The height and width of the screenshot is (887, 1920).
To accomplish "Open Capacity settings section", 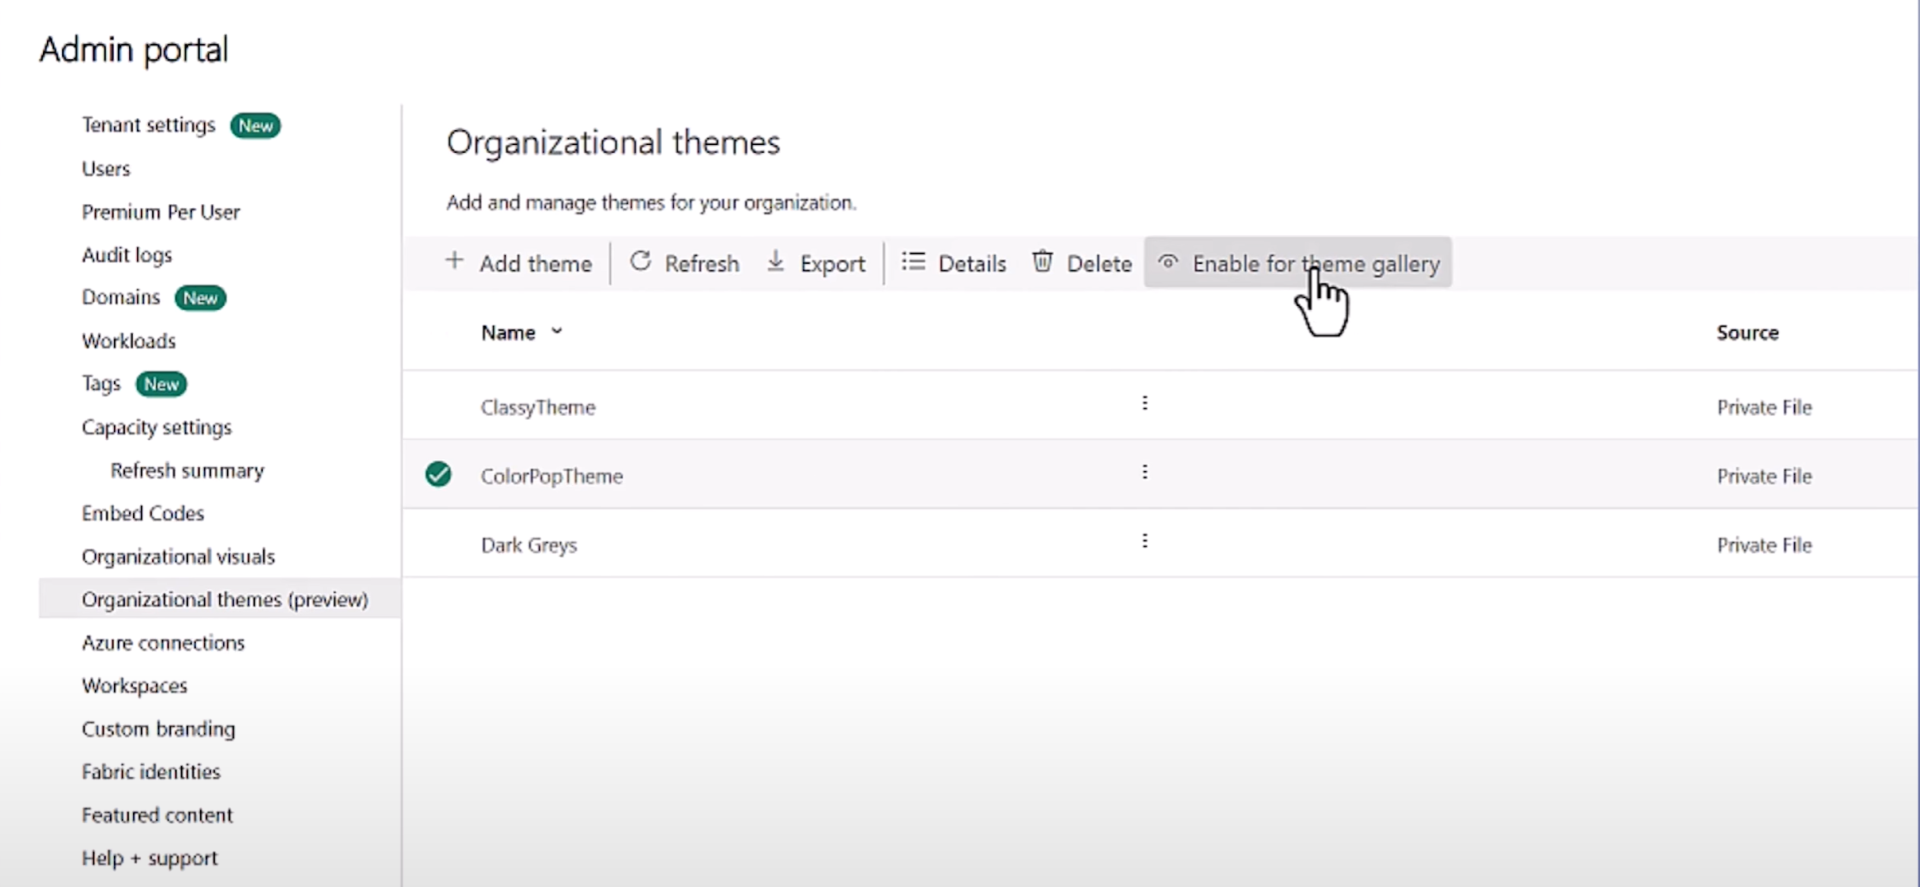I will 156,428.
